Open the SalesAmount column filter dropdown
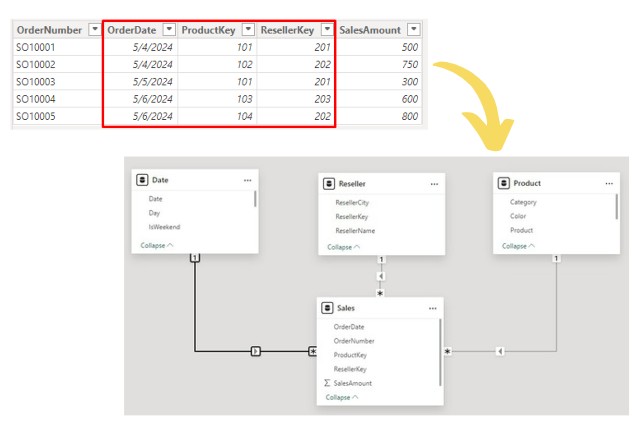The width and height of the screenshot is (640, 427). click(414, 30)
